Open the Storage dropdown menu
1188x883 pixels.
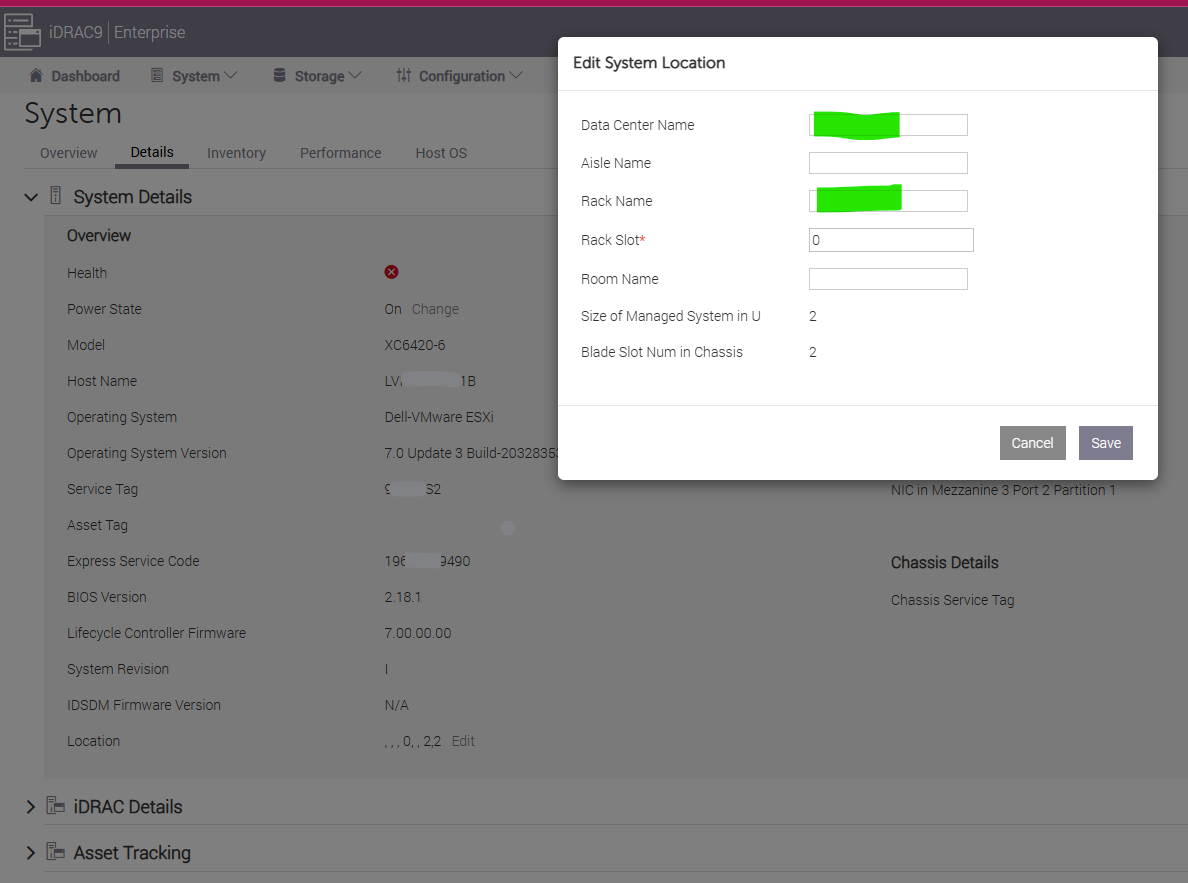pyautogui.click(x=317, y=76)
